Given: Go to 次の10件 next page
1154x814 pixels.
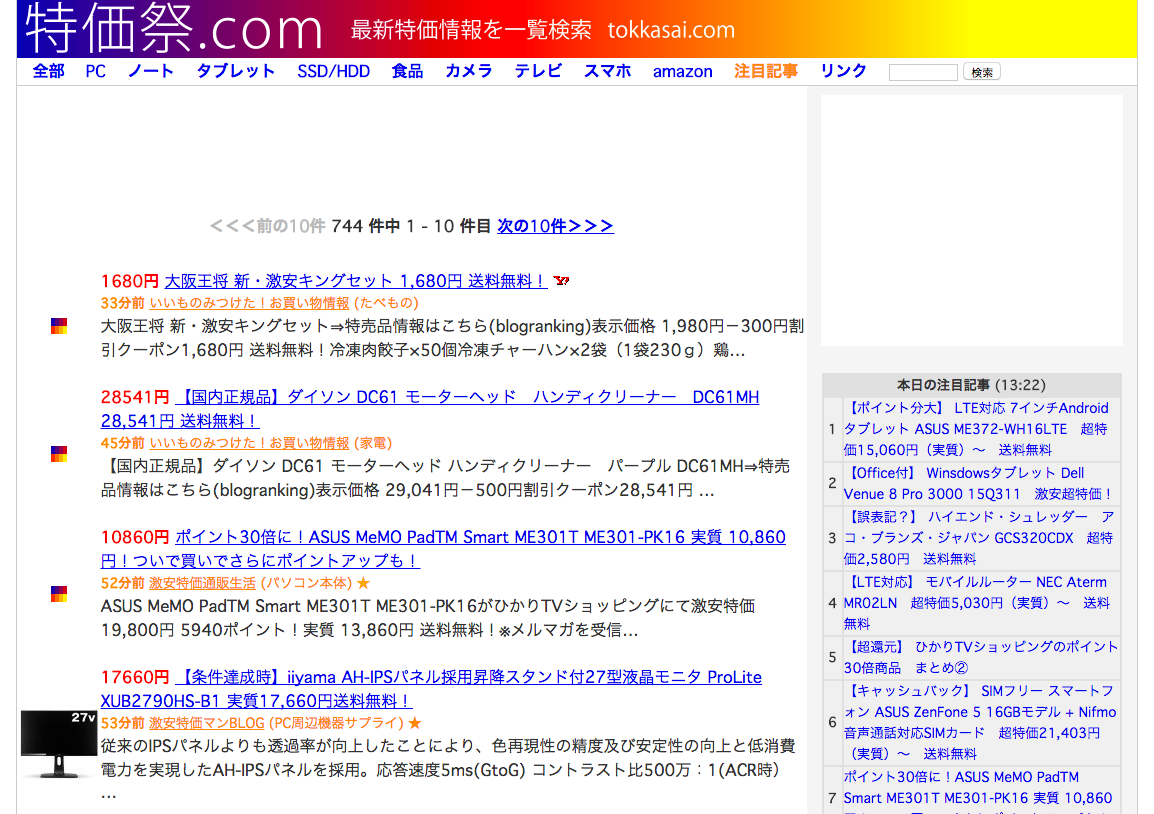Looking at the screenshot, I should click(x=556, y=226).
